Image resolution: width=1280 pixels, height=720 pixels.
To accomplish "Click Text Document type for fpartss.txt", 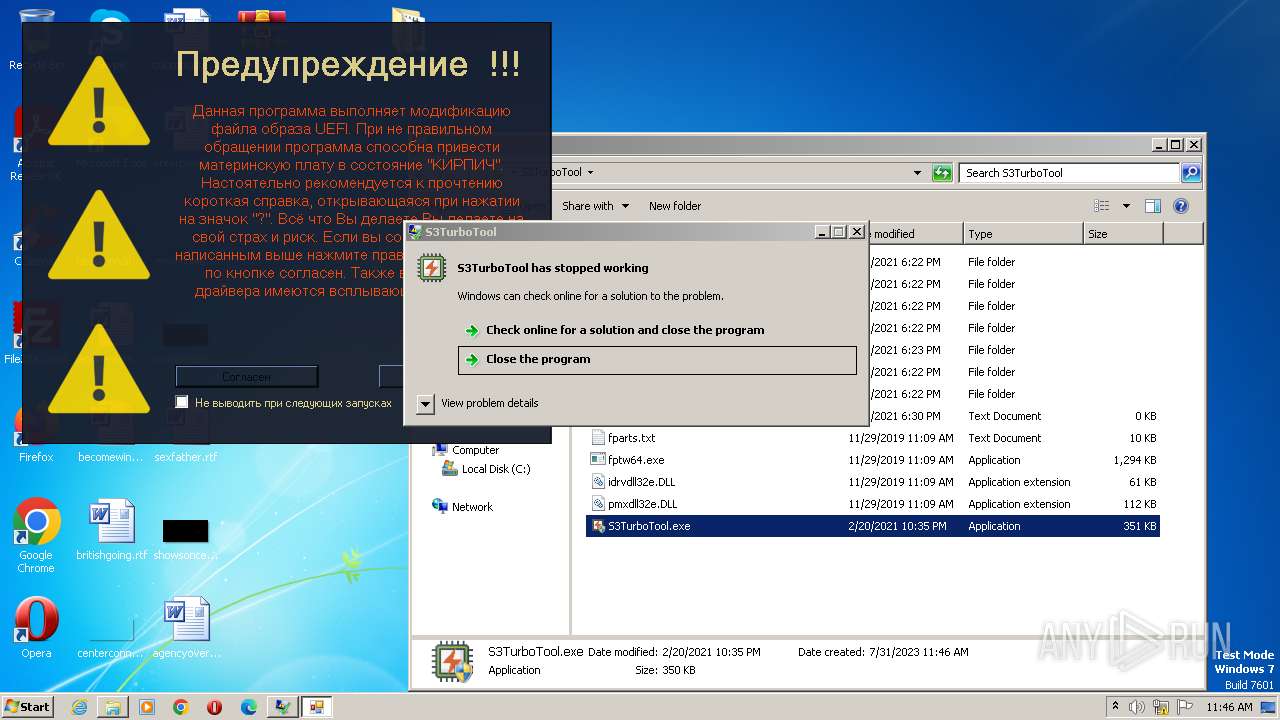I will point(1005,438).
